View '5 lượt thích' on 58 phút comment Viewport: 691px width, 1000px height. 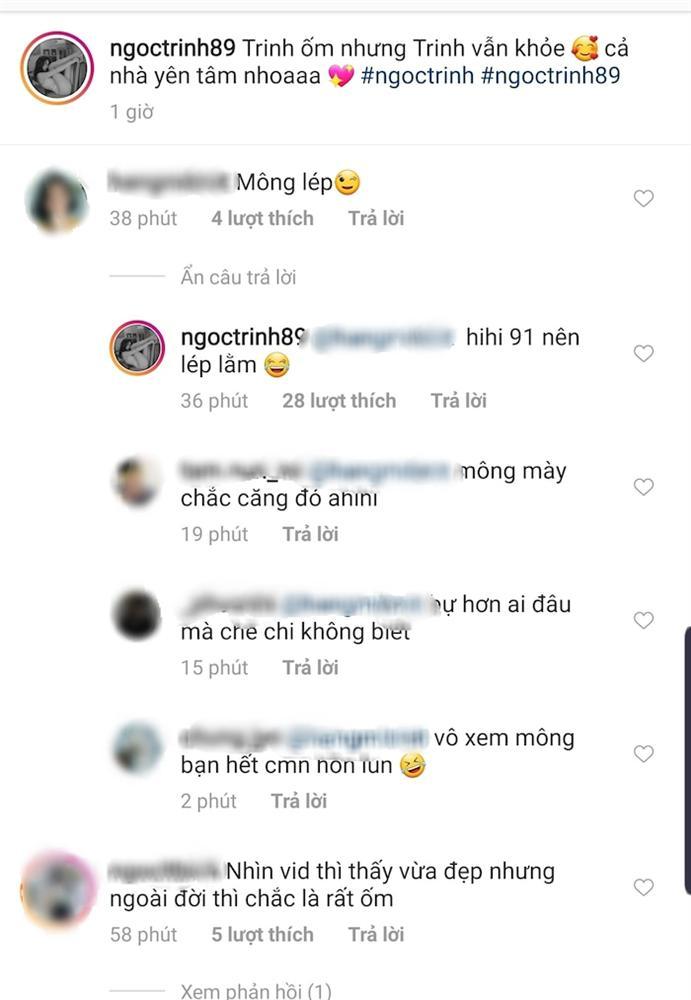(x=262, y=934)
